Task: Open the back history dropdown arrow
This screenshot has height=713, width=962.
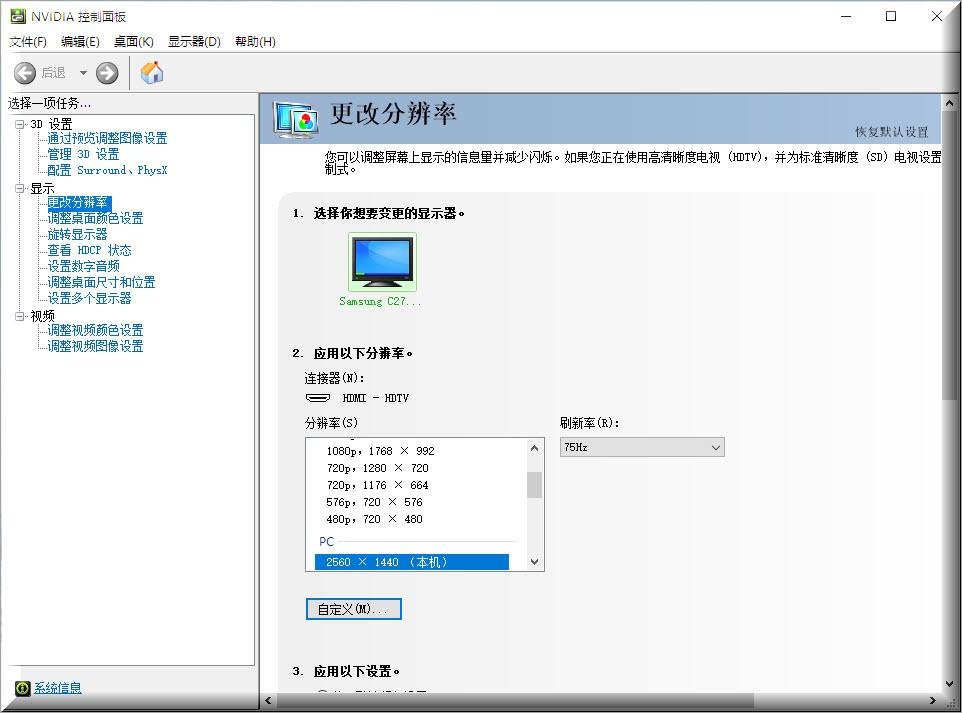Action: pyautogui.click(x=83, y=73)
